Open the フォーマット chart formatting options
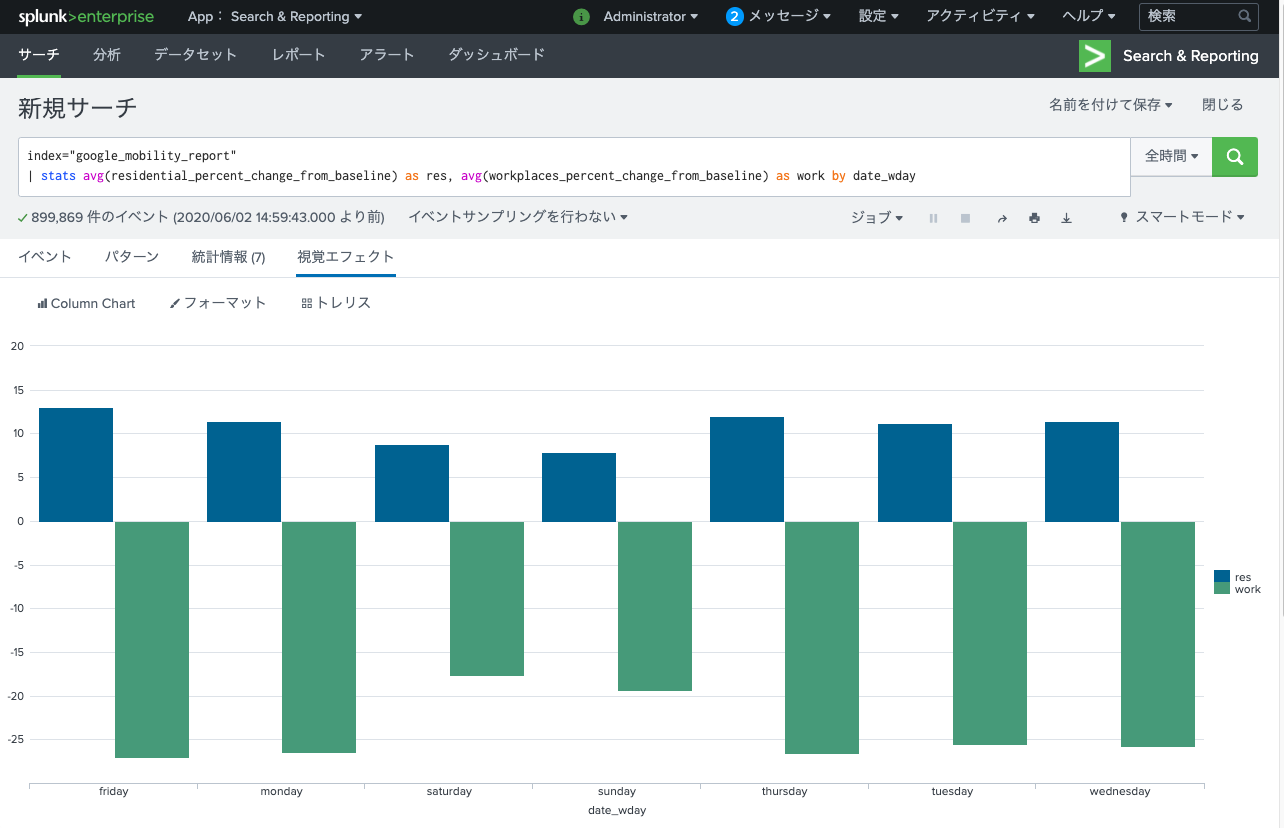This screenshot has width=1284, height=828. click(x=217, y=303)
